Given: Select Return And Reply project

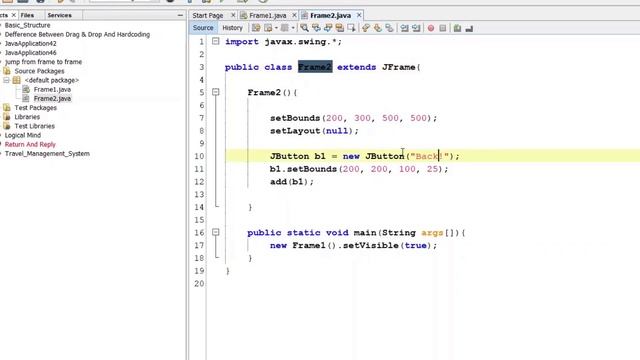Looking at the screenshot, I should pos(30,144).
